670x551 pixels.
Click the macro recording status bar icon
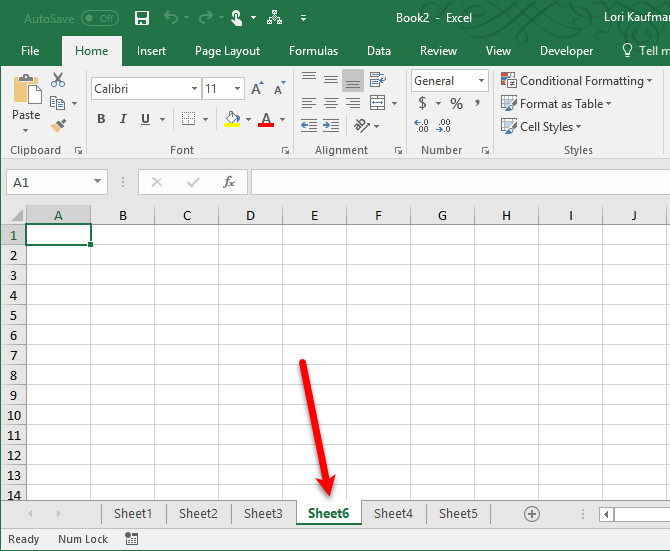(x=132, y=539)
